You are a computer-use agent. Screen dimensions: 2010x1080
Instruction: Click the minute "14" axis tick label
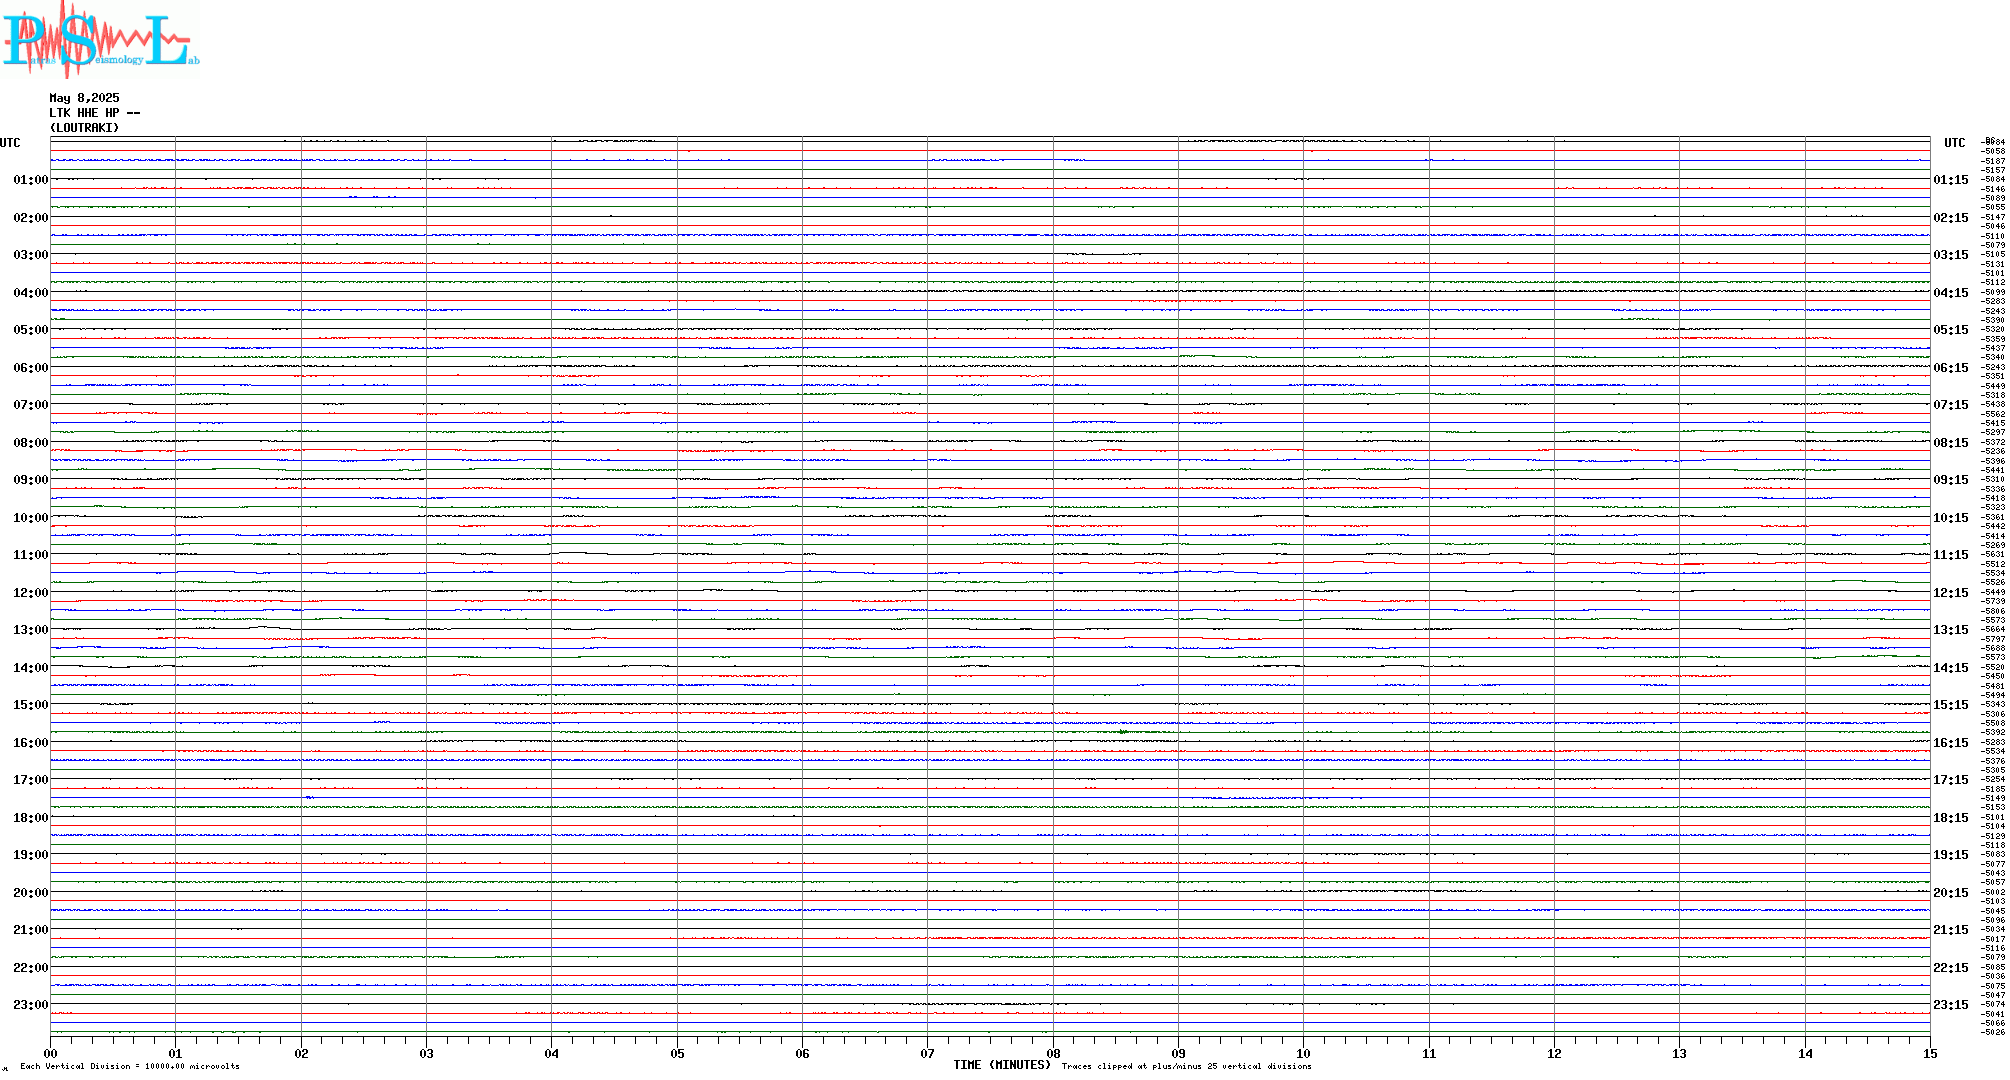pos(1805,1053)
